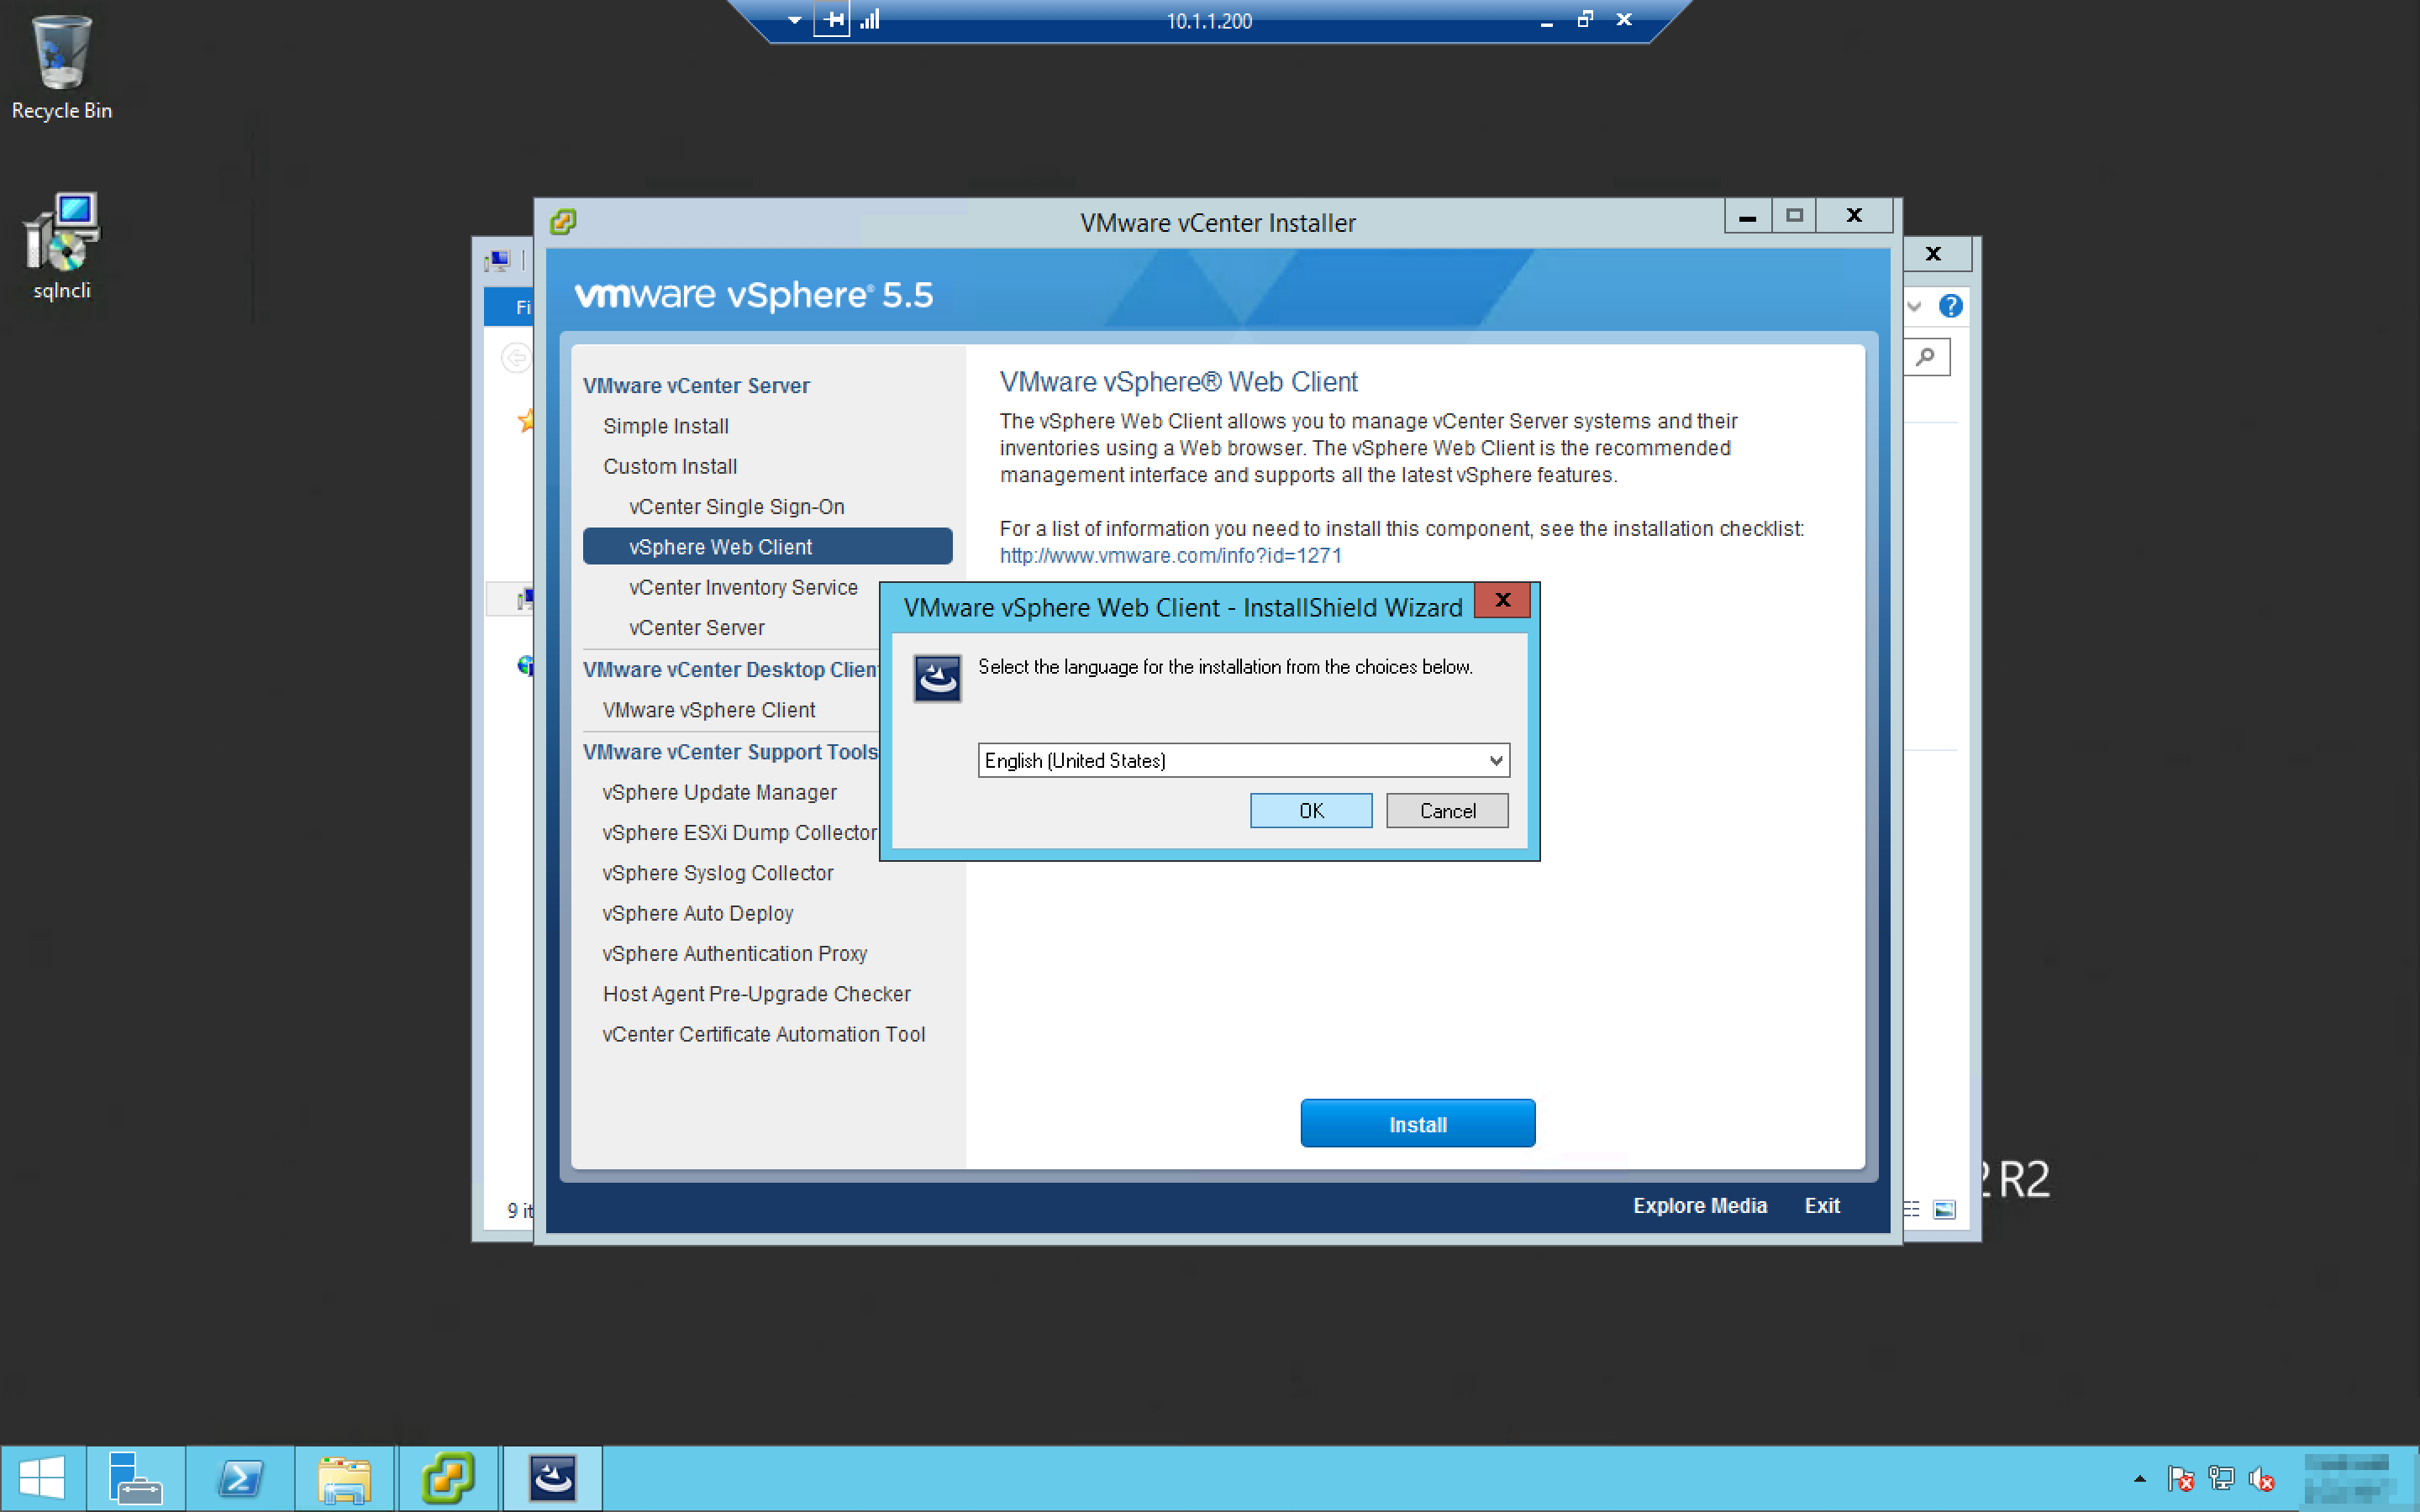Open the installation checklist vmware.com link

tap(1170, 556)
